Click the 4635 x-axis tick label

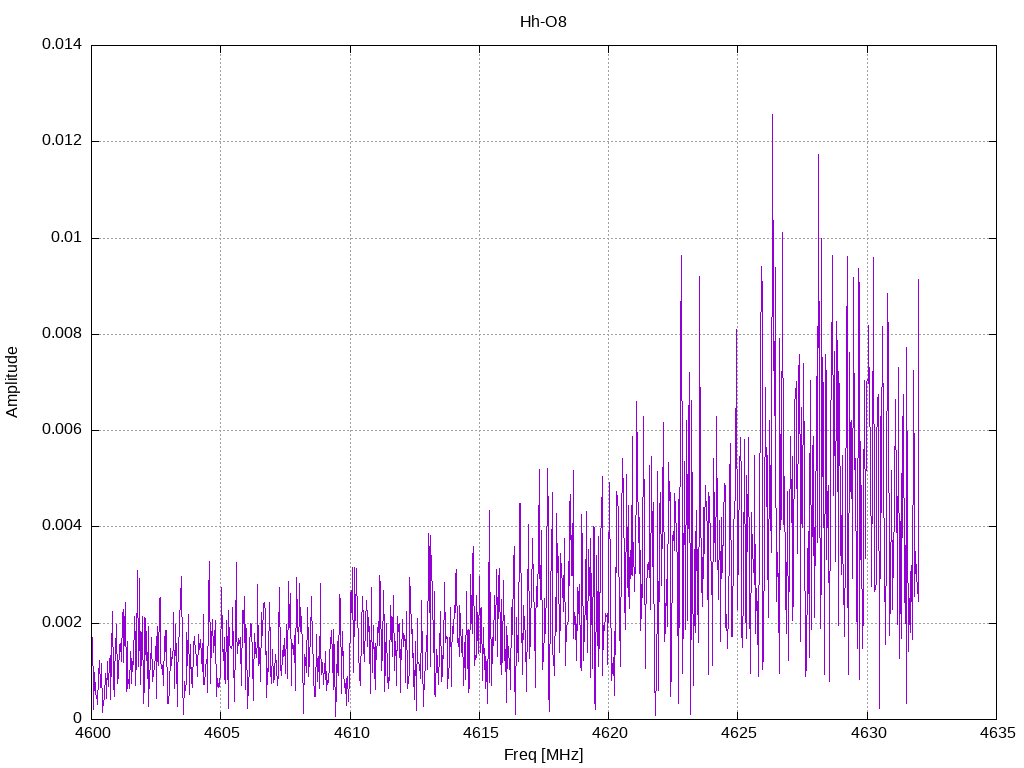(995, 733)
